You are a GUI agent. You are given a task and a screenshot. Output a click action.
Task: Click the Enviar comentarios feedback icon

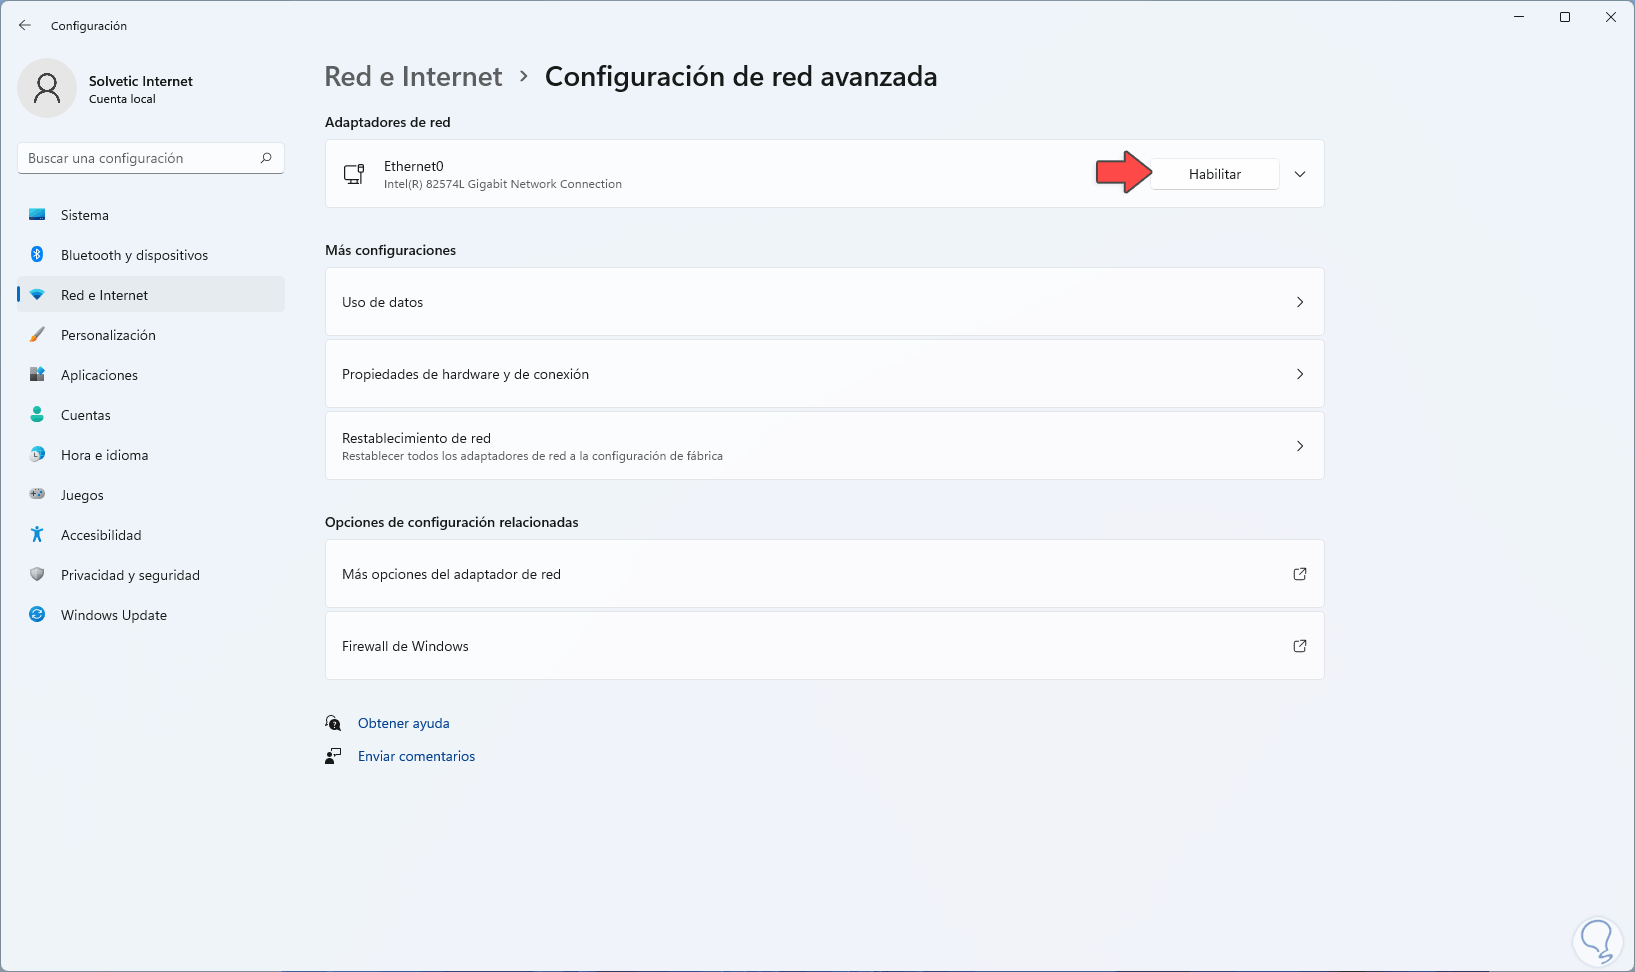333,756
